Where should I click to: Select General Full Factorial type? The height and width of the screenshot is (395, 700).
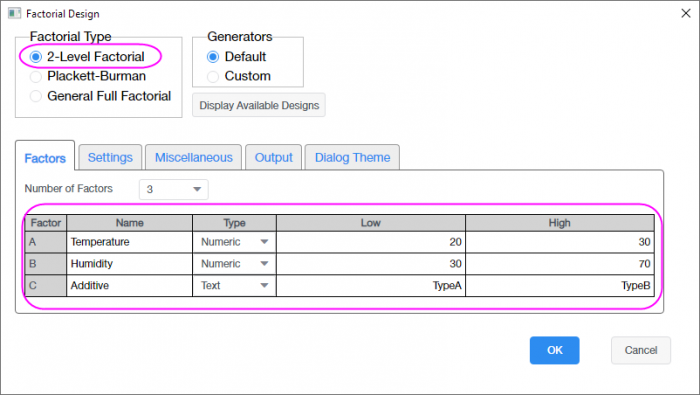[100, 96]
